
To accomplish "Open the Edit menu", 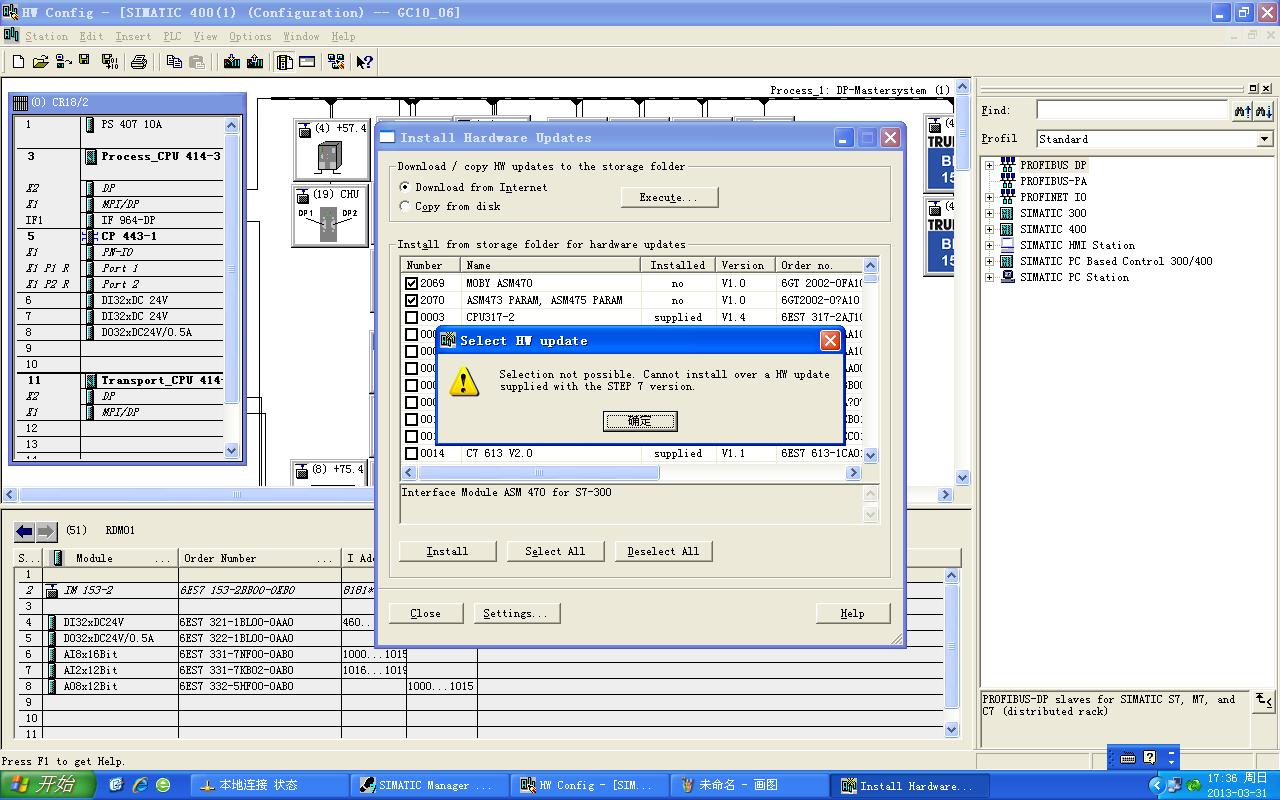I will [x=91, y=36].
